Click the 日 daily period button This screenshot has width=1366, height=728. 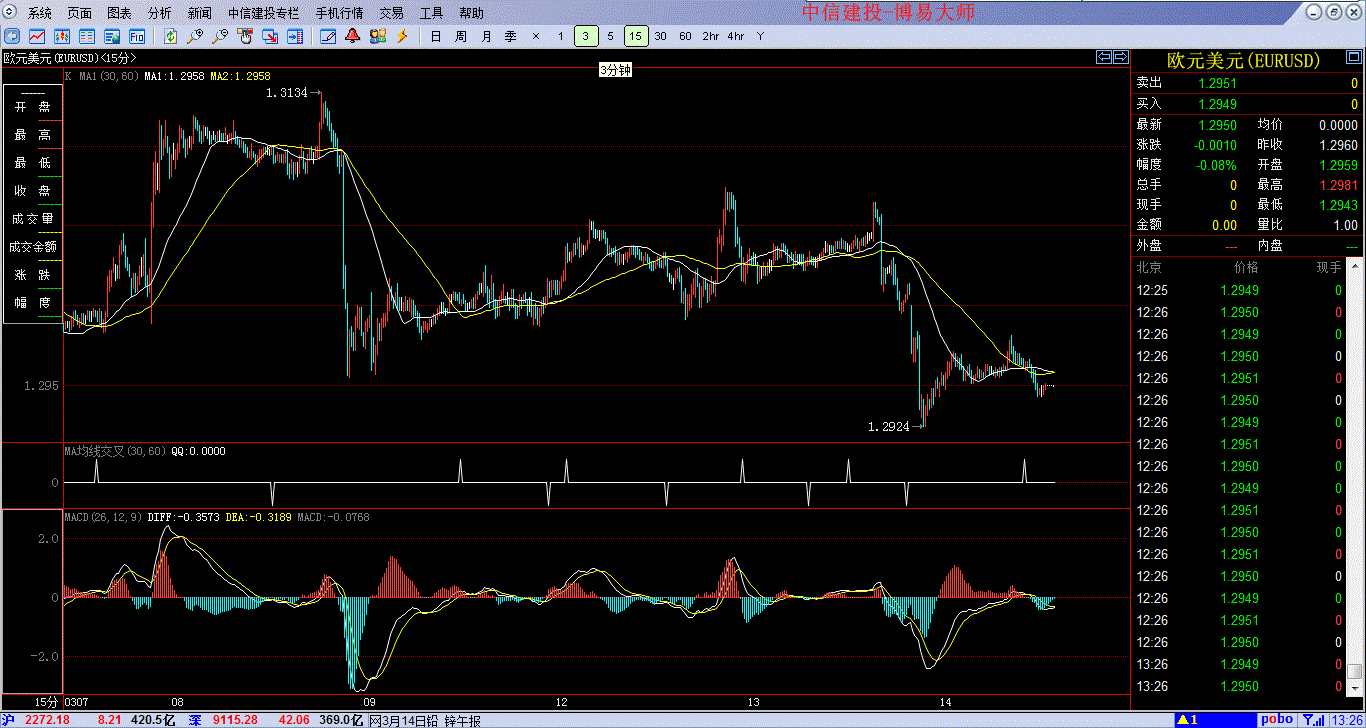pyautogui.click(x=435, y=37)
